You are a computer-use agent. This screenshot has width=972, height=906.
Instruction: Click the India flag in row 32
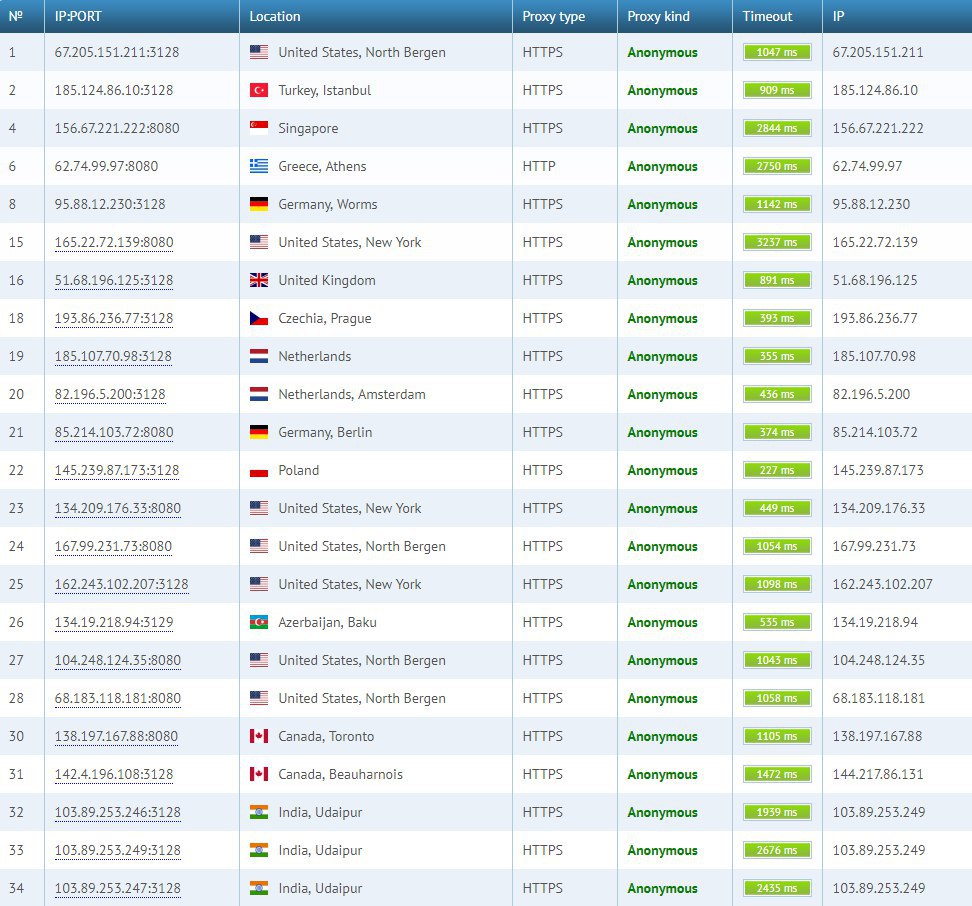pos(258,812)
